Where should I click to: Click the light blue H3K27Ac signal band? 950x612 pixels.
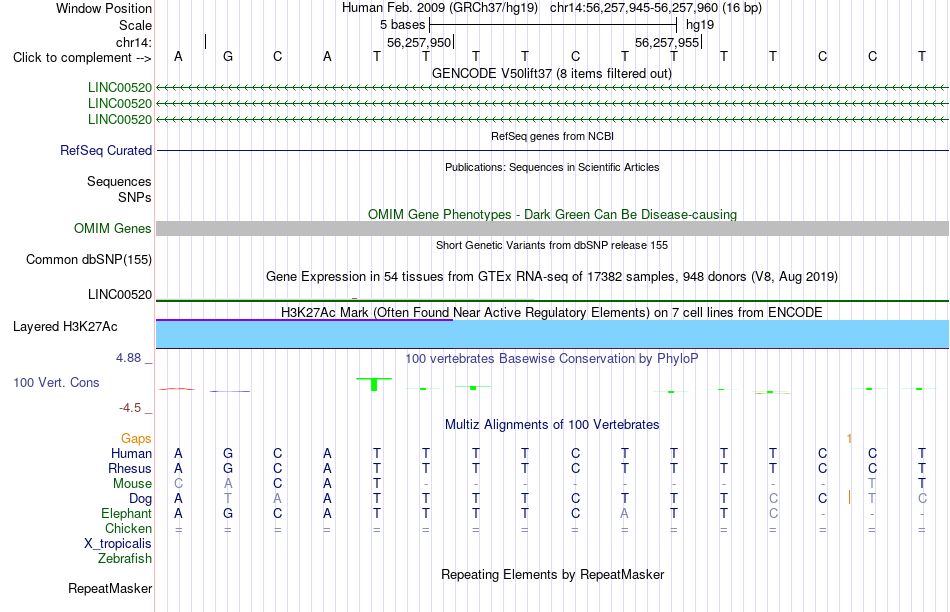click(x=553, y=334)
